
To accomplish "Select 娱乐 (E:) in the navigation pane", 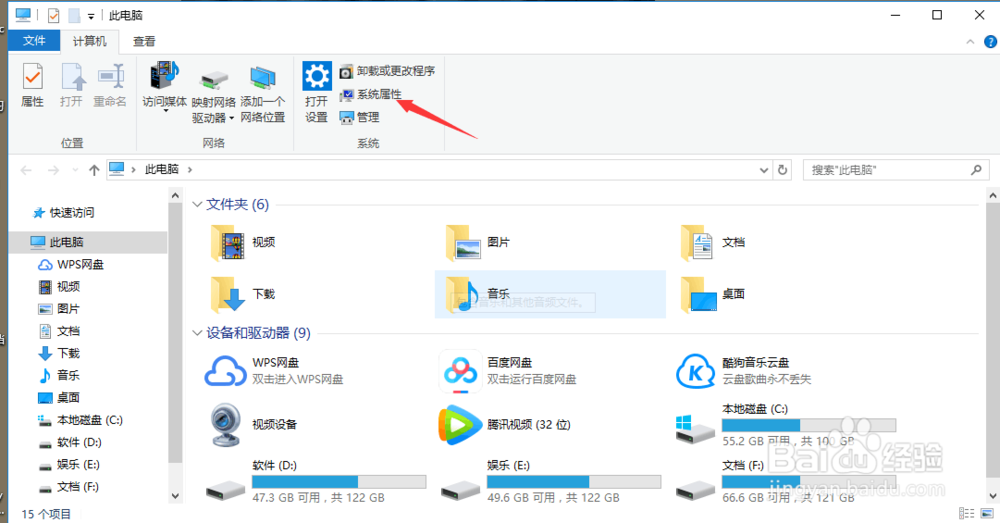I will (x=69, y=464).
